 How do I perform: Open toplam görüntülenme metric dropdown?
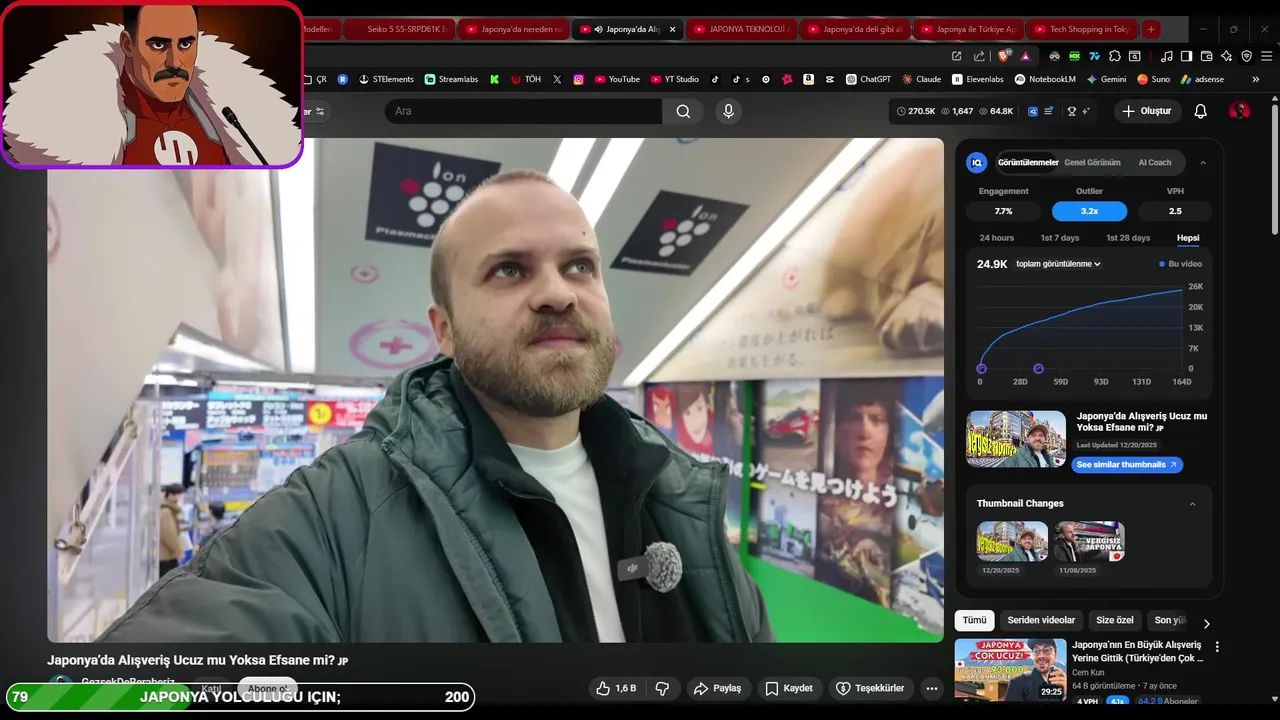pos(1058,264)
